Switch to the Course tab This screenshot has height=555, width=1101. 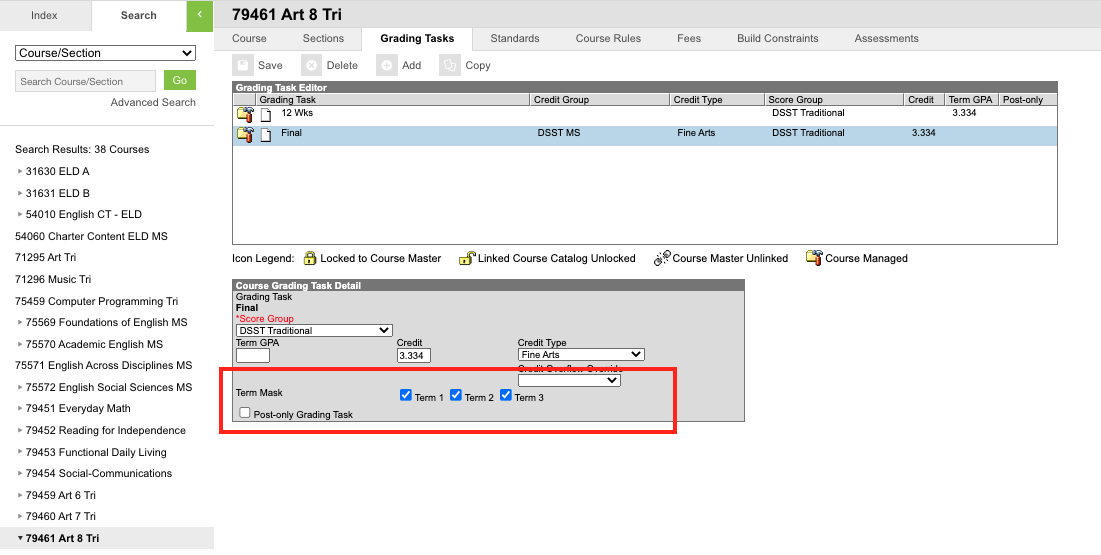click(x=249, y=39)
